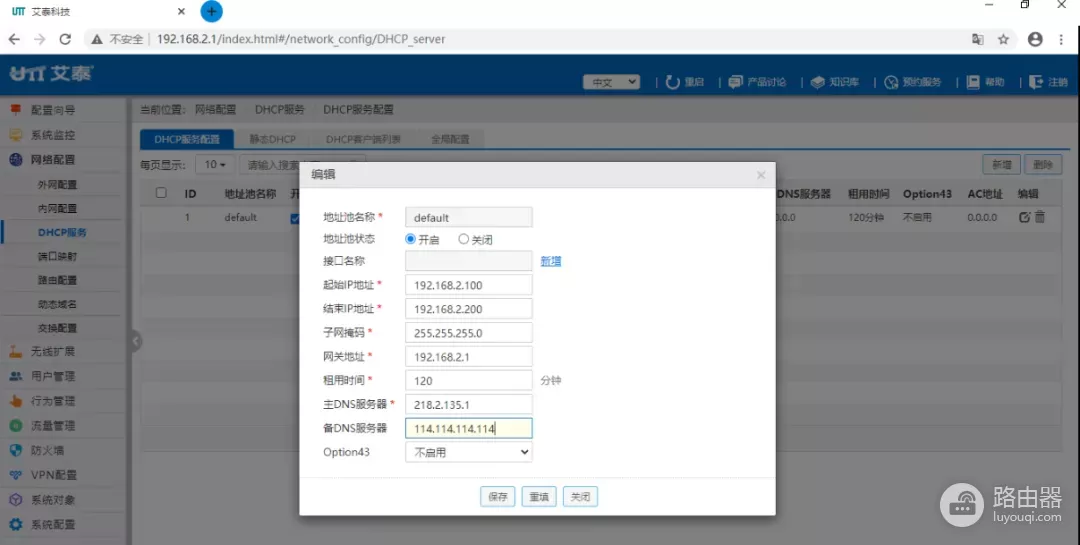Click trash icon for default row
Viewport: 1080px width, 545px height.
(x=1040, y=217)
